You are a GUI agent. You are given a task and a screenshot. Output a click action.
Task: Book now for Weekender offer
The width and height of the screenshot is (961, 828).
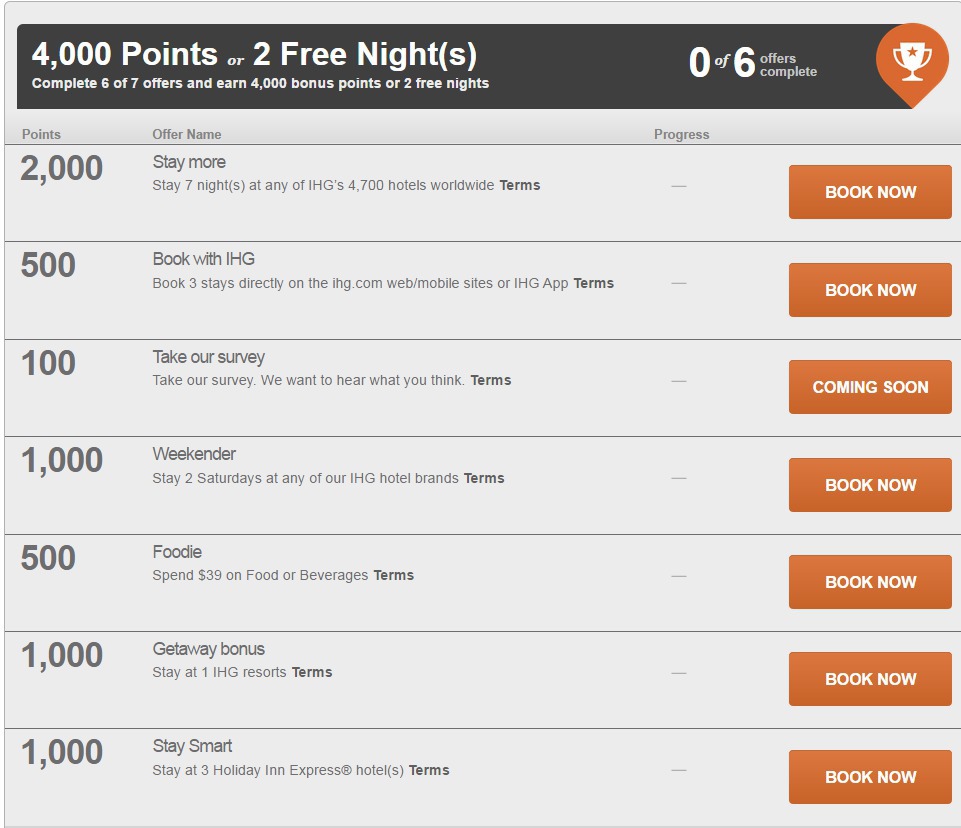pos(870,485)
